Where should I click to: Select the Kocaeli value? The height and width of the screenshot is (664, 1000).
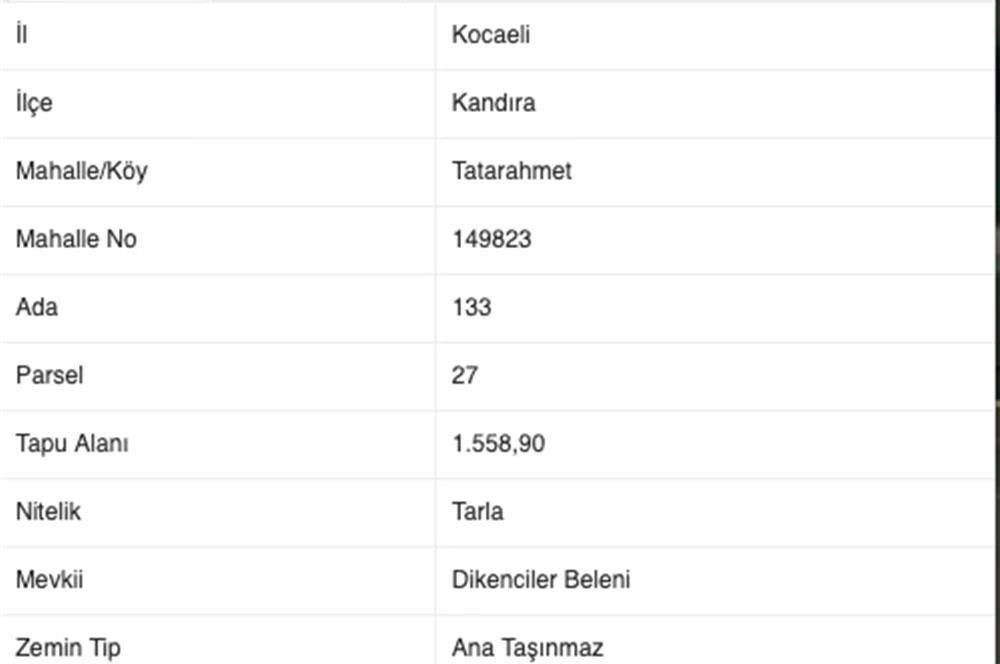point(491,35)
